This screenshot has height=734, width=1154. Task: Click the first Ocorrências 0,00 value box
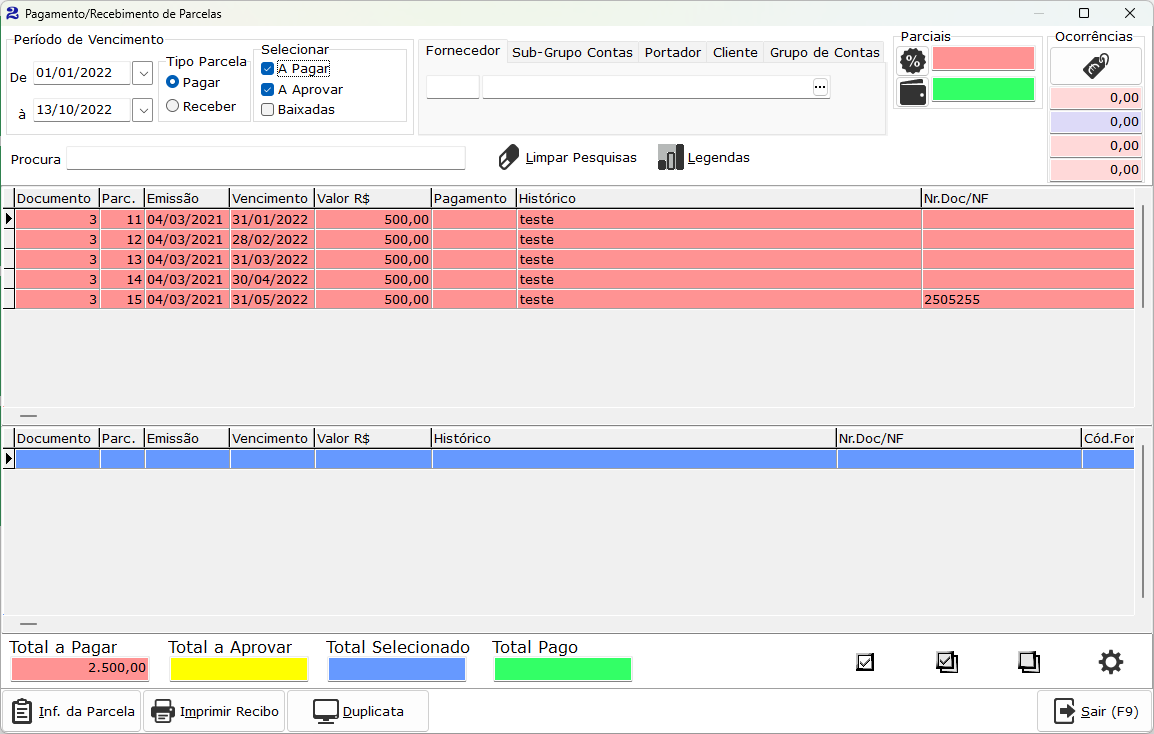tap(1096, 98)
